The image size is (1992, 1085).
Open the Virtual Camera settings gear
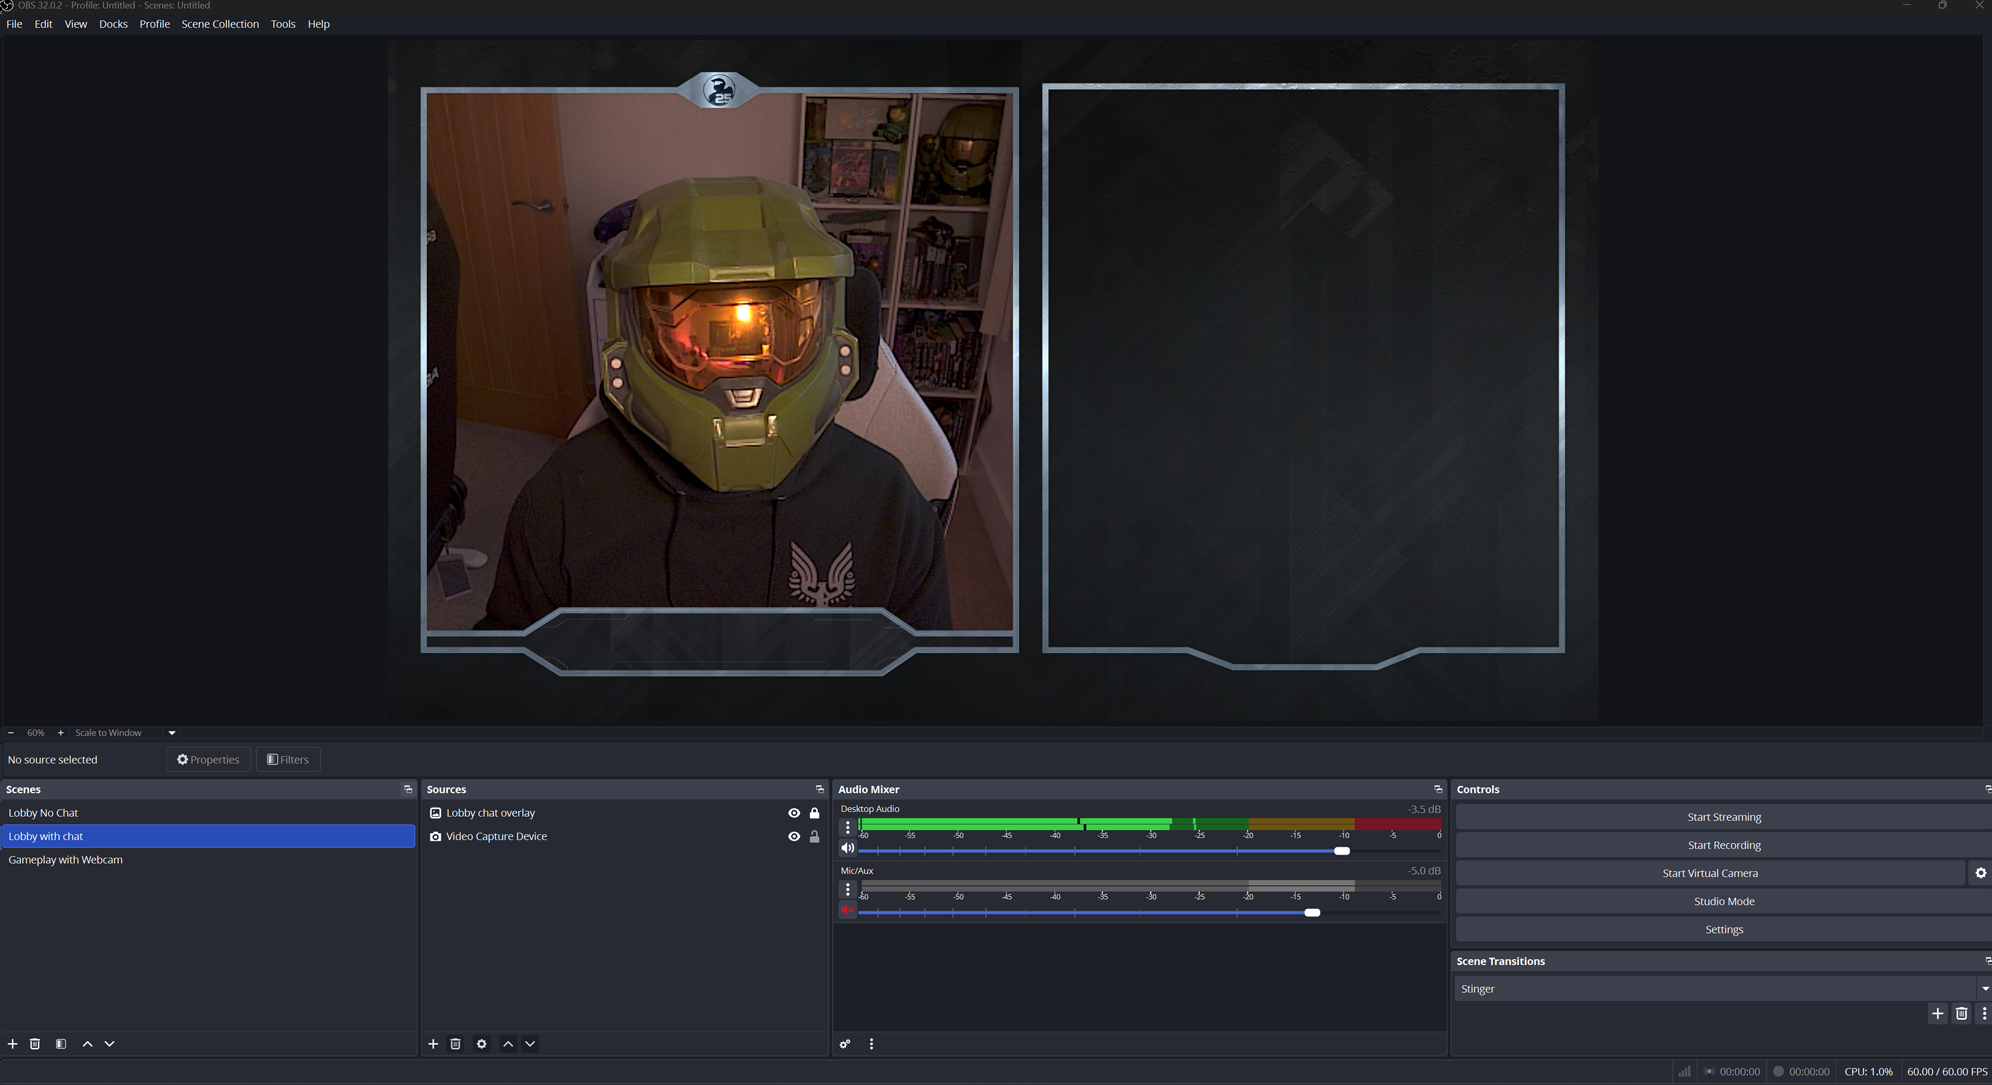(x=1980, y=873)
